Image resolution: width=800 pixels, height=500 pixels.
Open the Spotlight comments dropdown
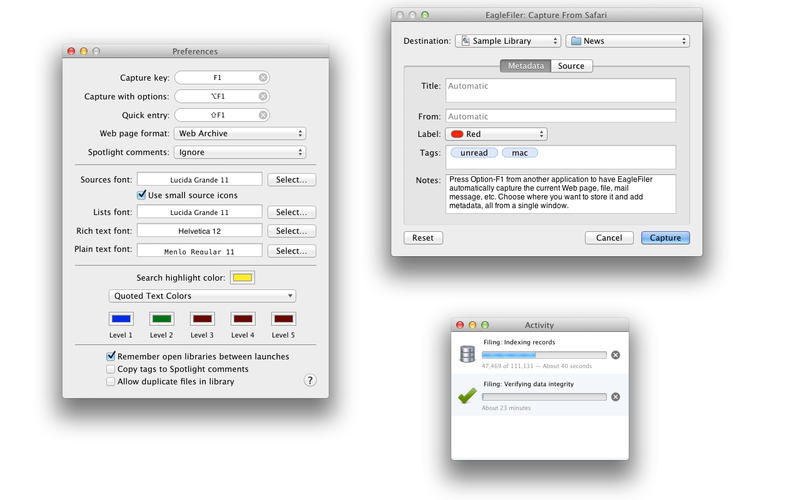(240, 153)
